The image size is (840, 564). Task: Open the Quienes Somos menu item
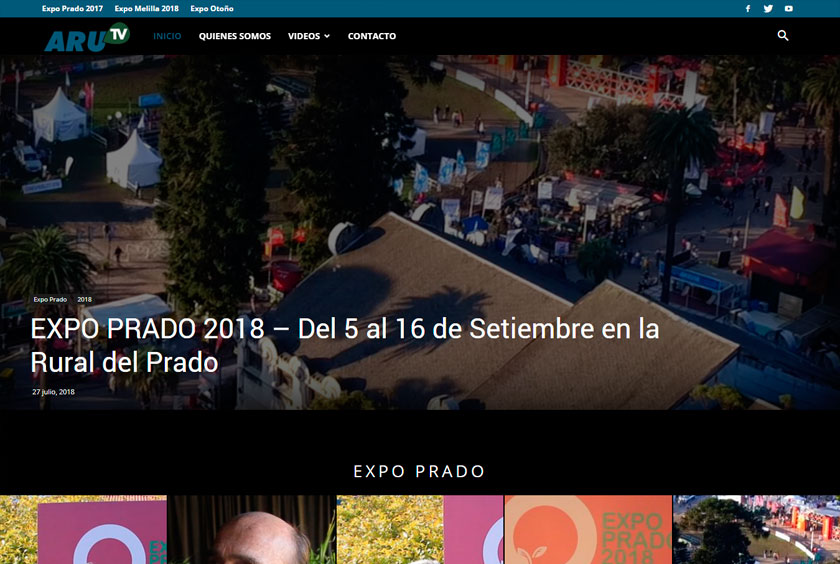tap(235, 36)
